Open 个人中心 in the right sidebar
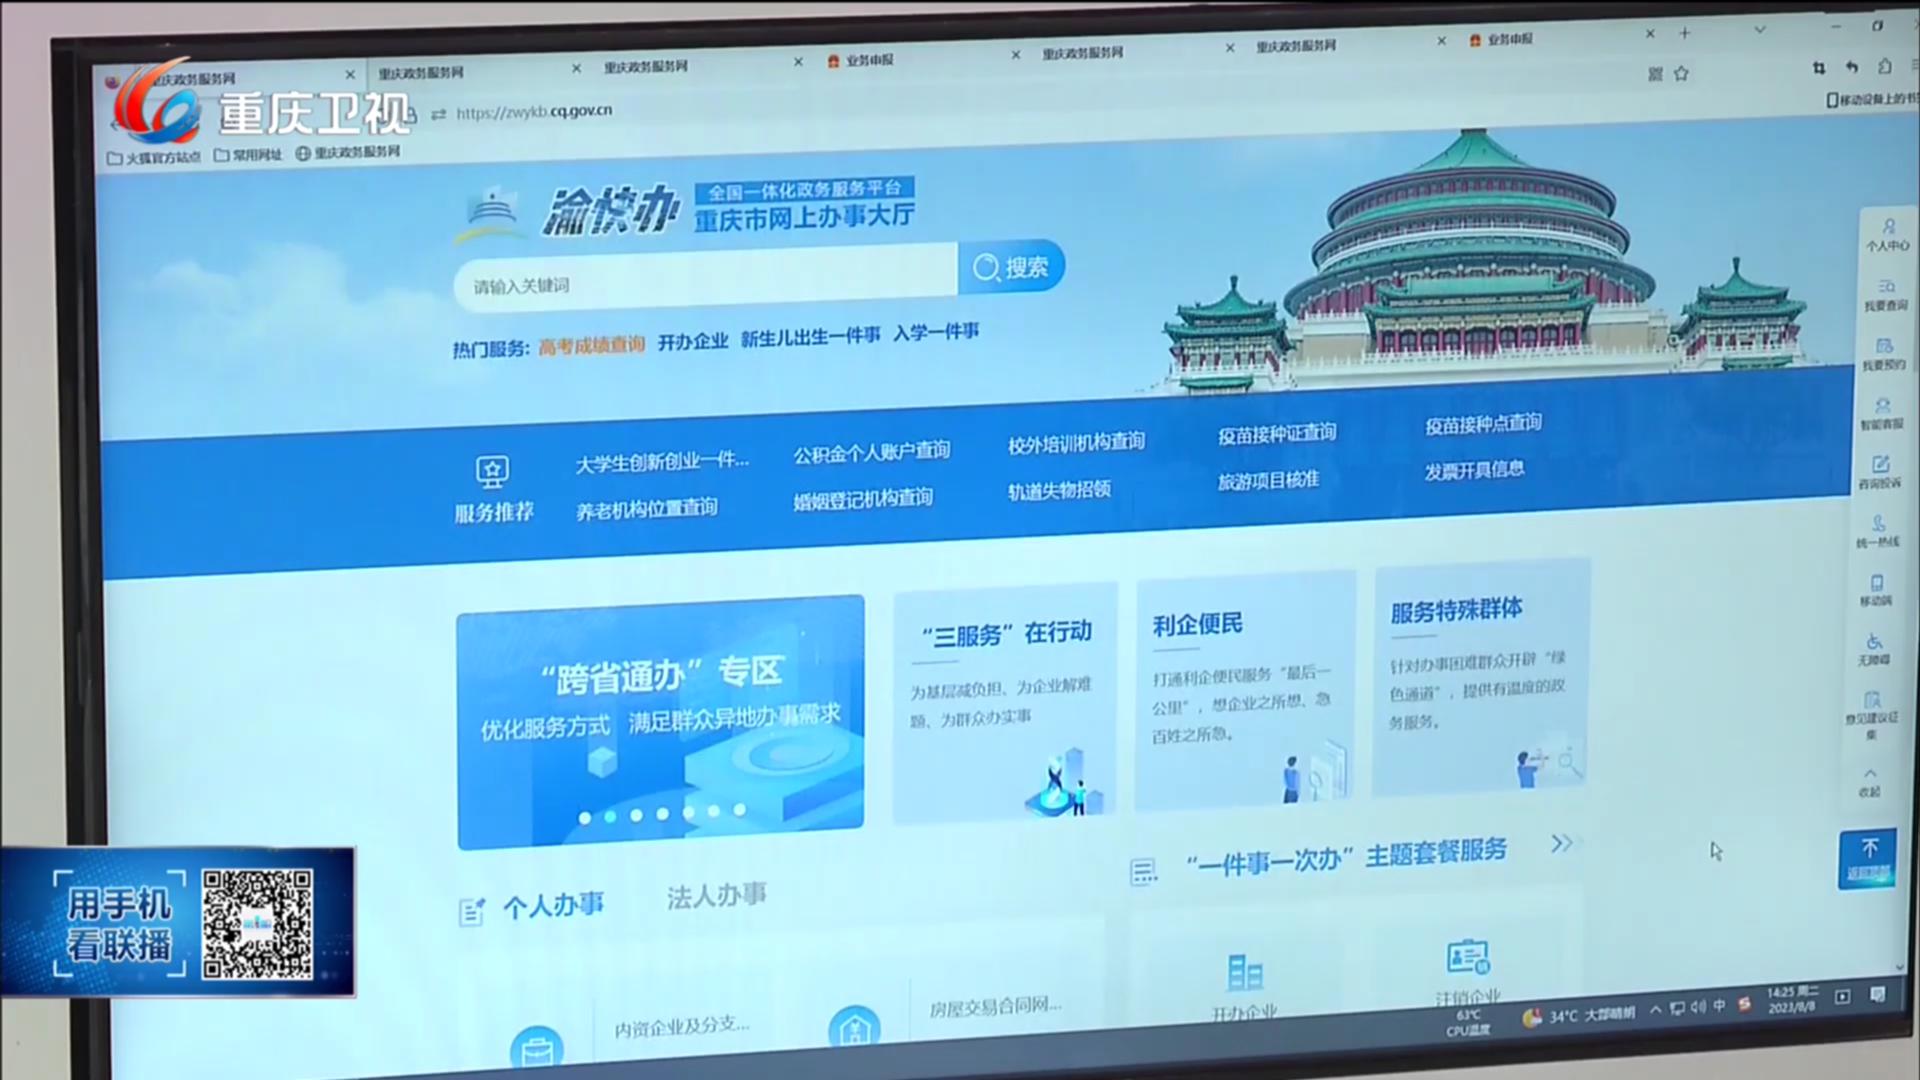The image size is (1920, 1080). pos(1887,233)
